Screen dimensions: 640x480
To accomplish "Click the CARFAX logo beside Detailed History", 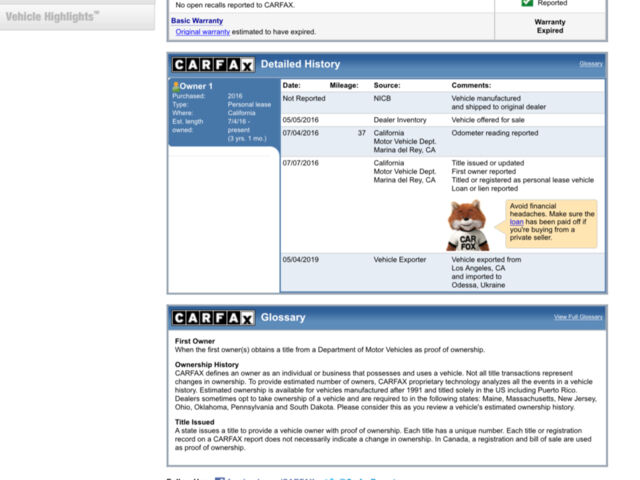I will (213, 64).
